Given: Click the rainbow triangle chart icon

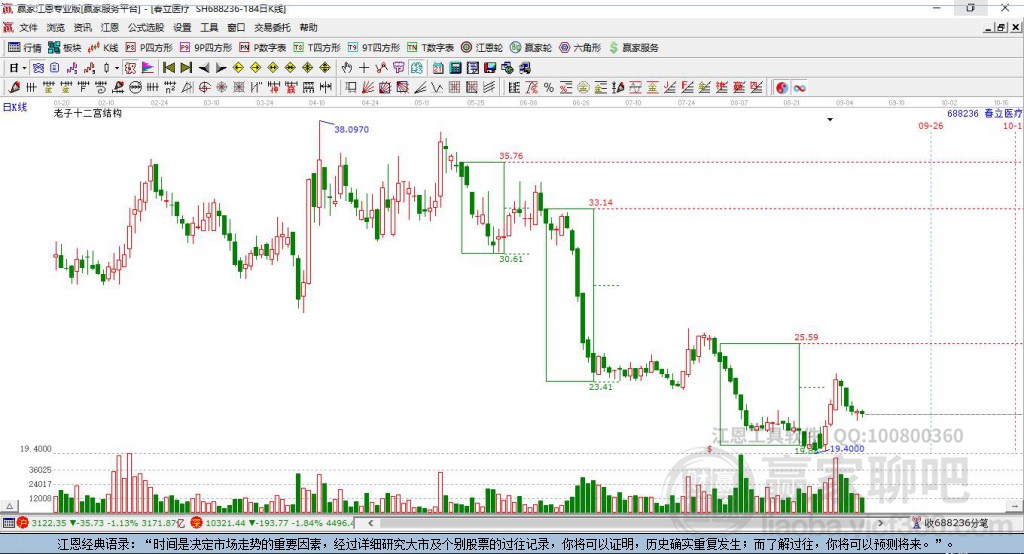Looking at the screenshot, I should 148,68.
